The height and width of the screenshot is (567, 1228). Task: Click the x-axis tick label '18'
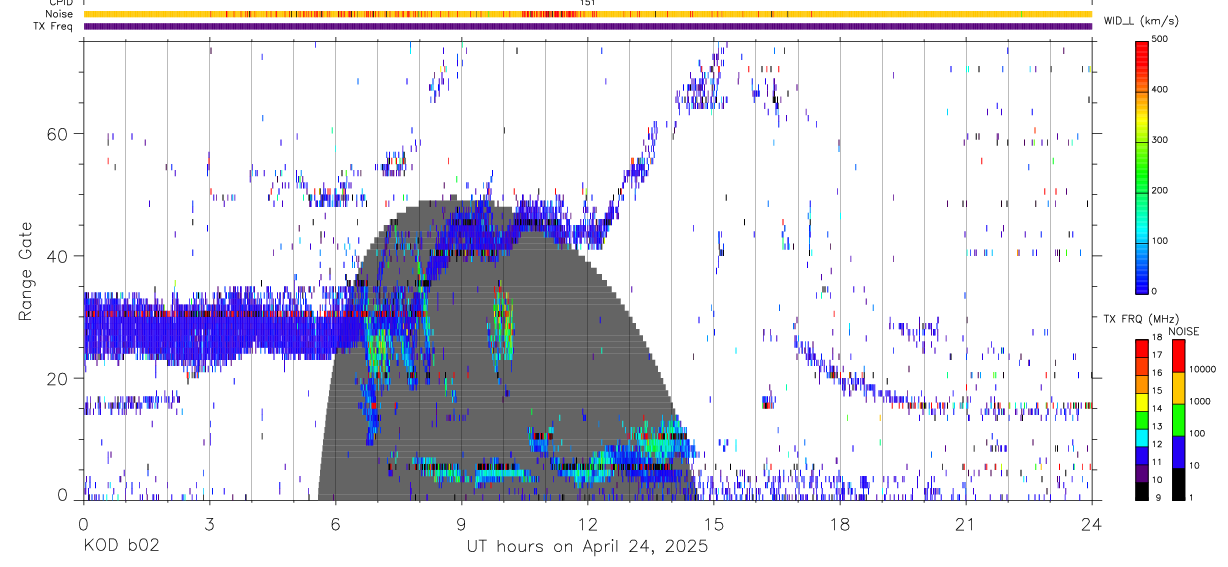coord(839,523)
